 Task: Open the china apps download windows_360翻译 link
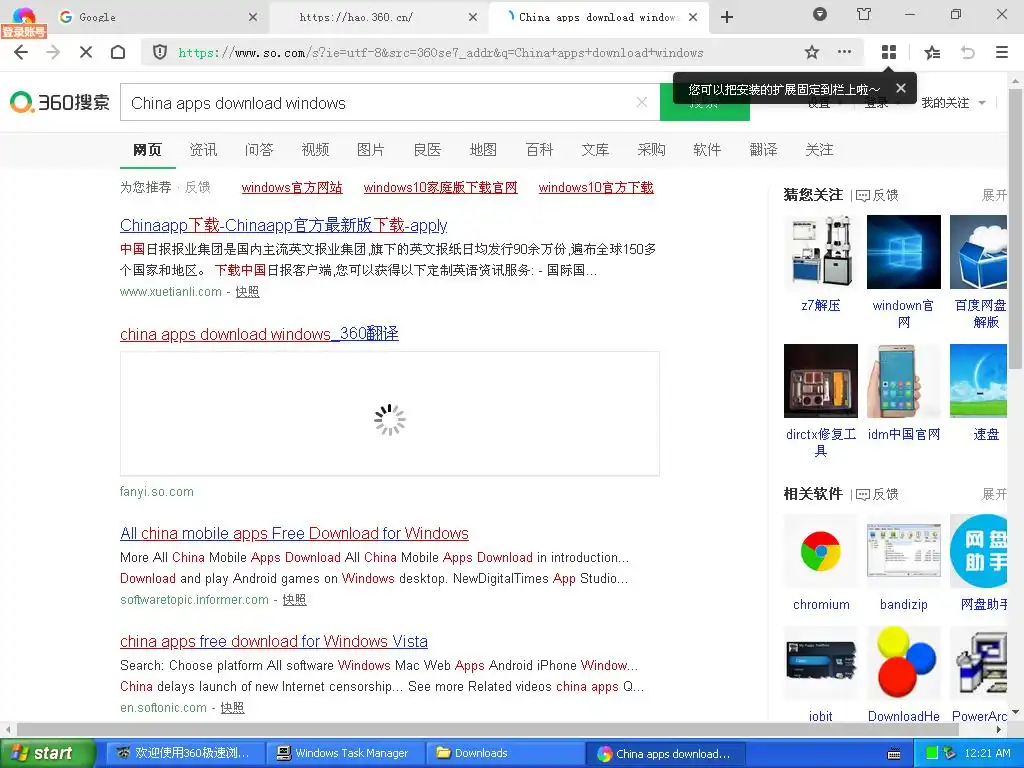pyautogui.click(x=259, y=334)
